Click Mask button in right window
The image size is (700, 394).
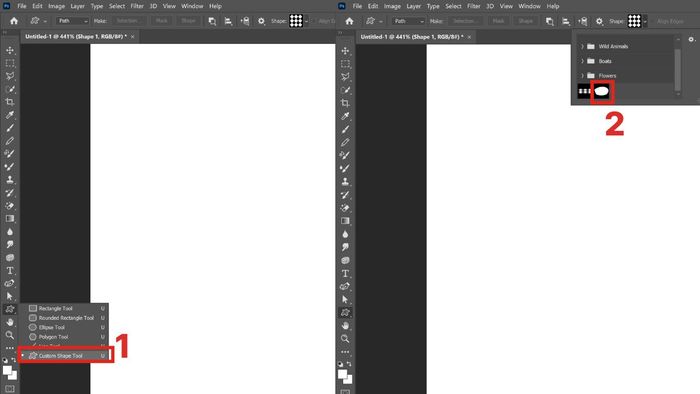point(498,21)
